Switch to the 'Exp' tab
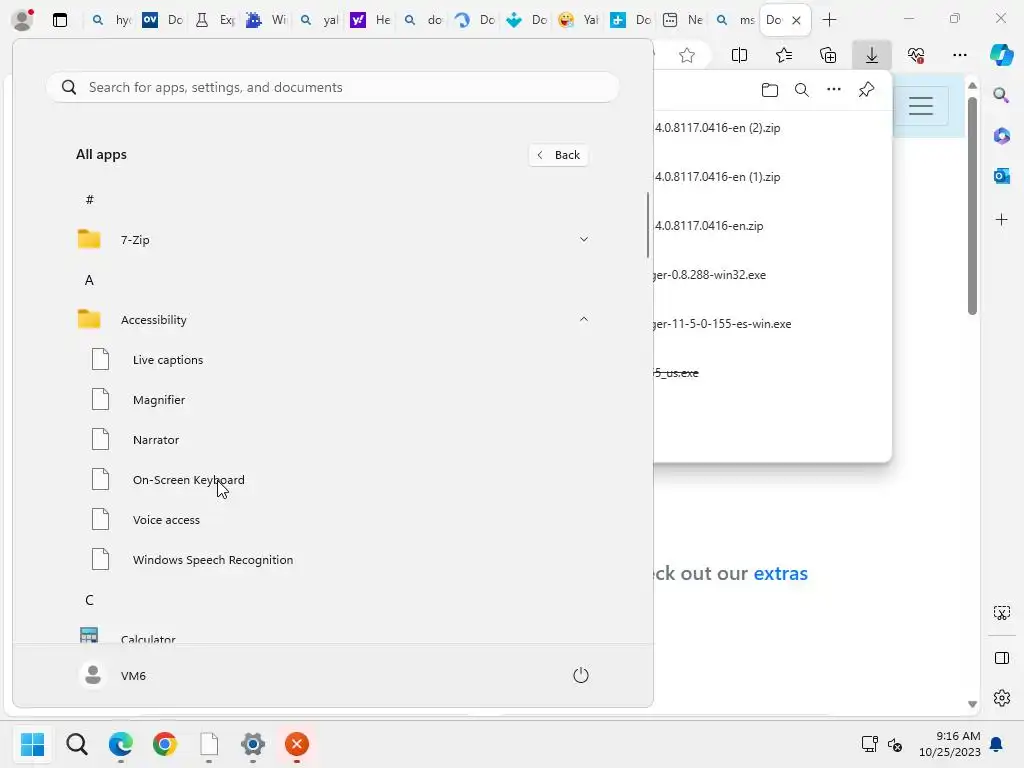The image size is (1024, 768). [215, 20]
